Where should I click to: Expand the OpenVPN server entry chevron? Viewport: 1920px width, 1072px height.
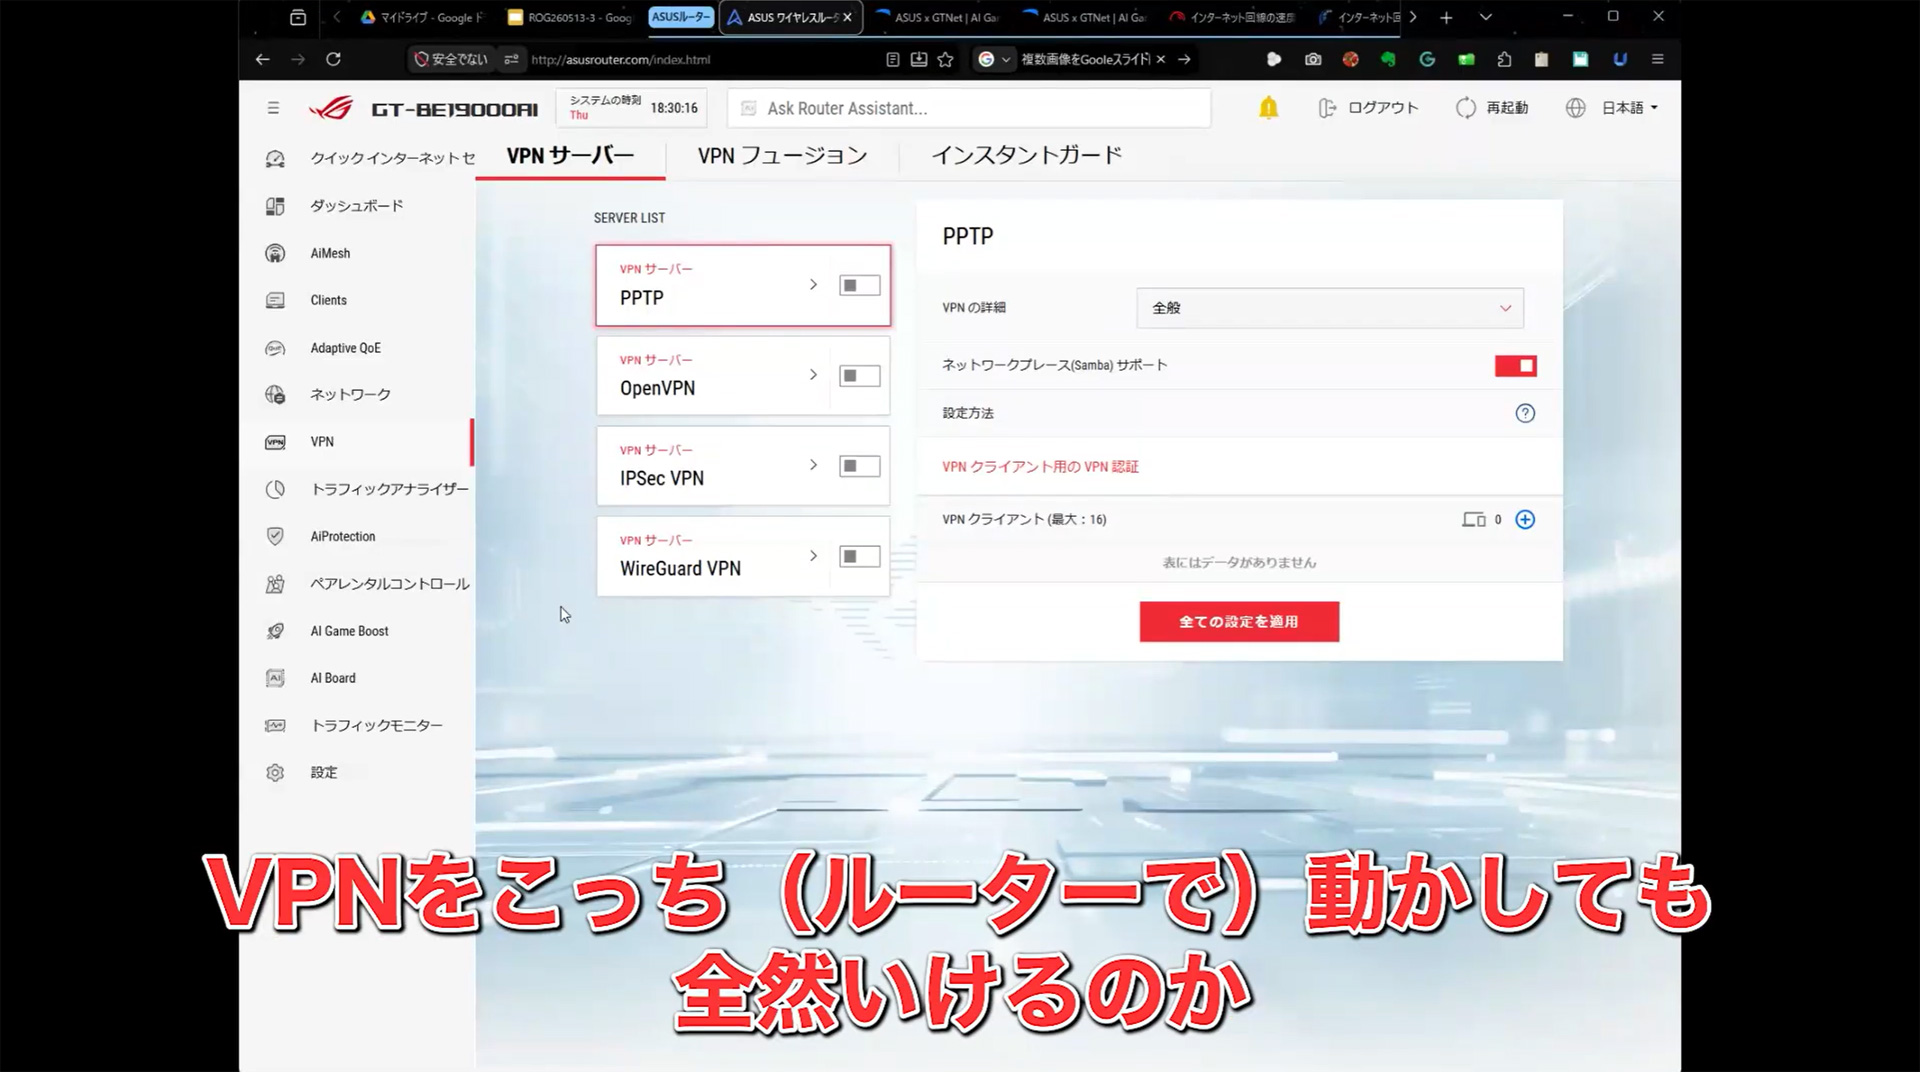click(x=813, y=375)
